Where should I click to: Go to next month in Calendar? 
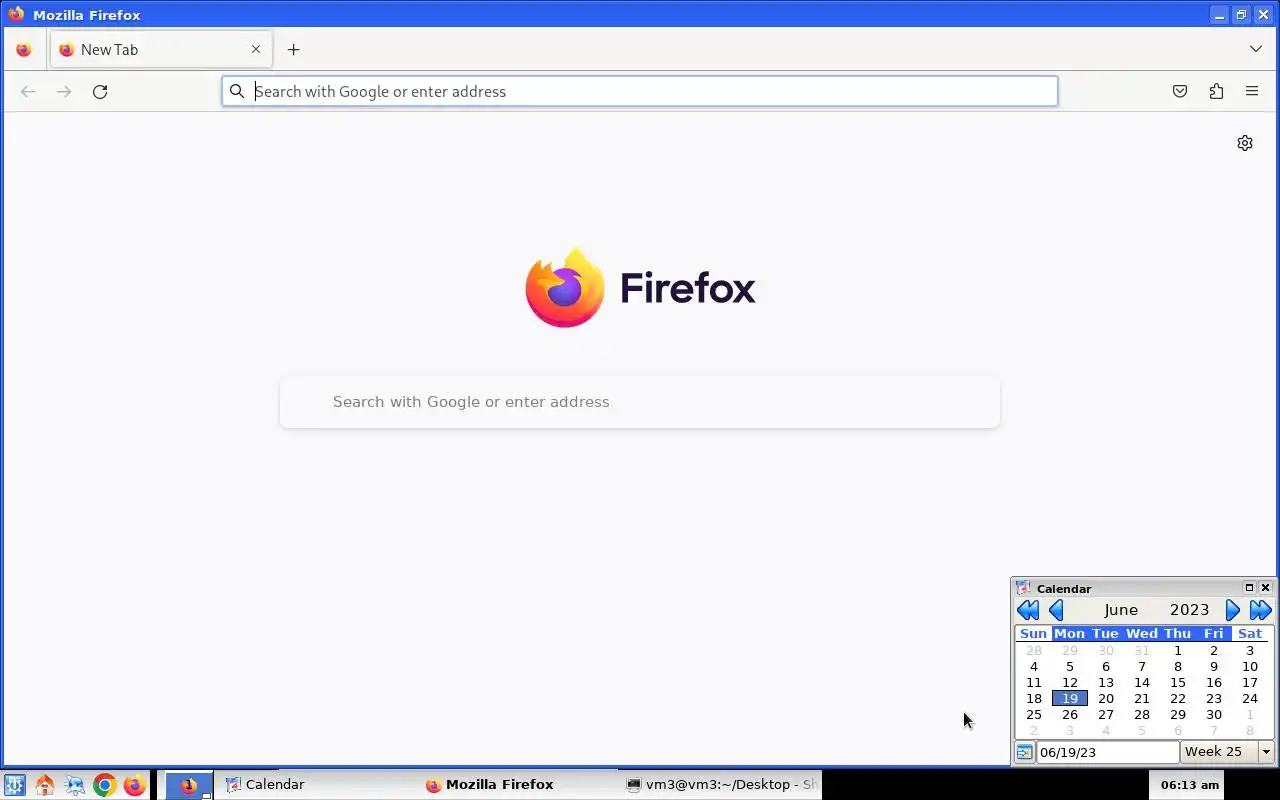(1233, 610)
